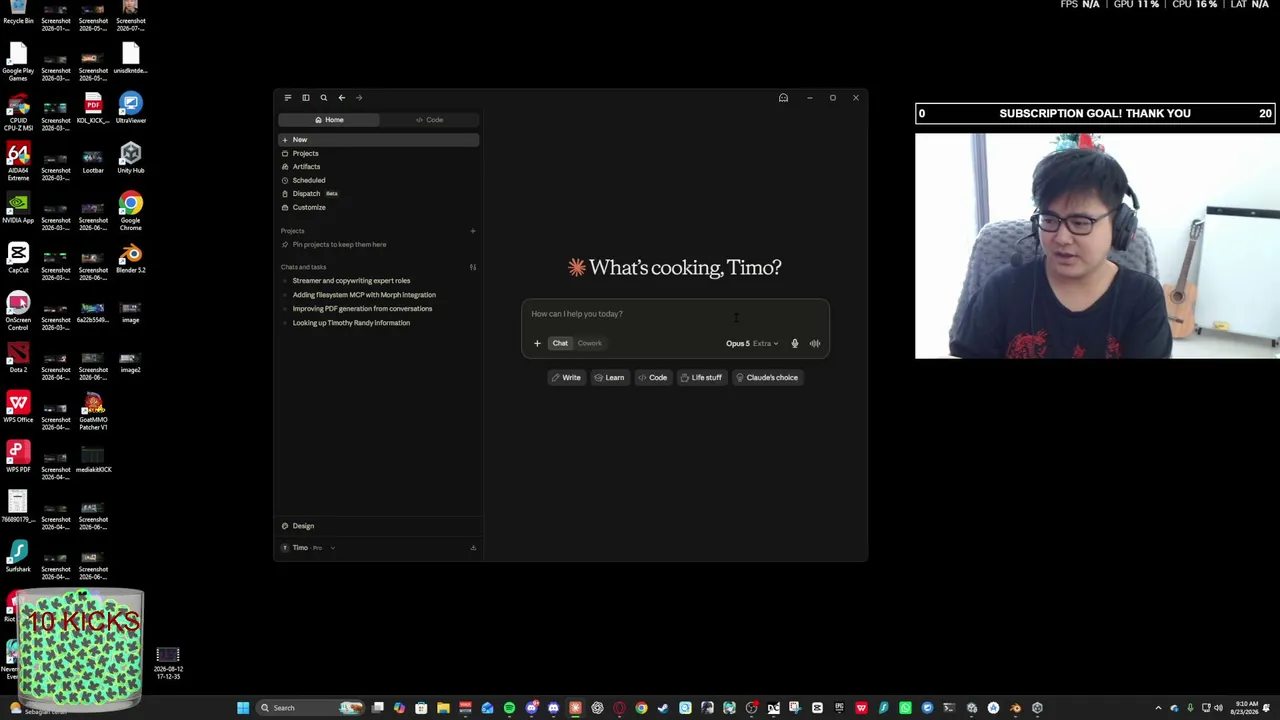
Task: Choose the Life stuff suggestion chip
Action: [x=701, y=378]
